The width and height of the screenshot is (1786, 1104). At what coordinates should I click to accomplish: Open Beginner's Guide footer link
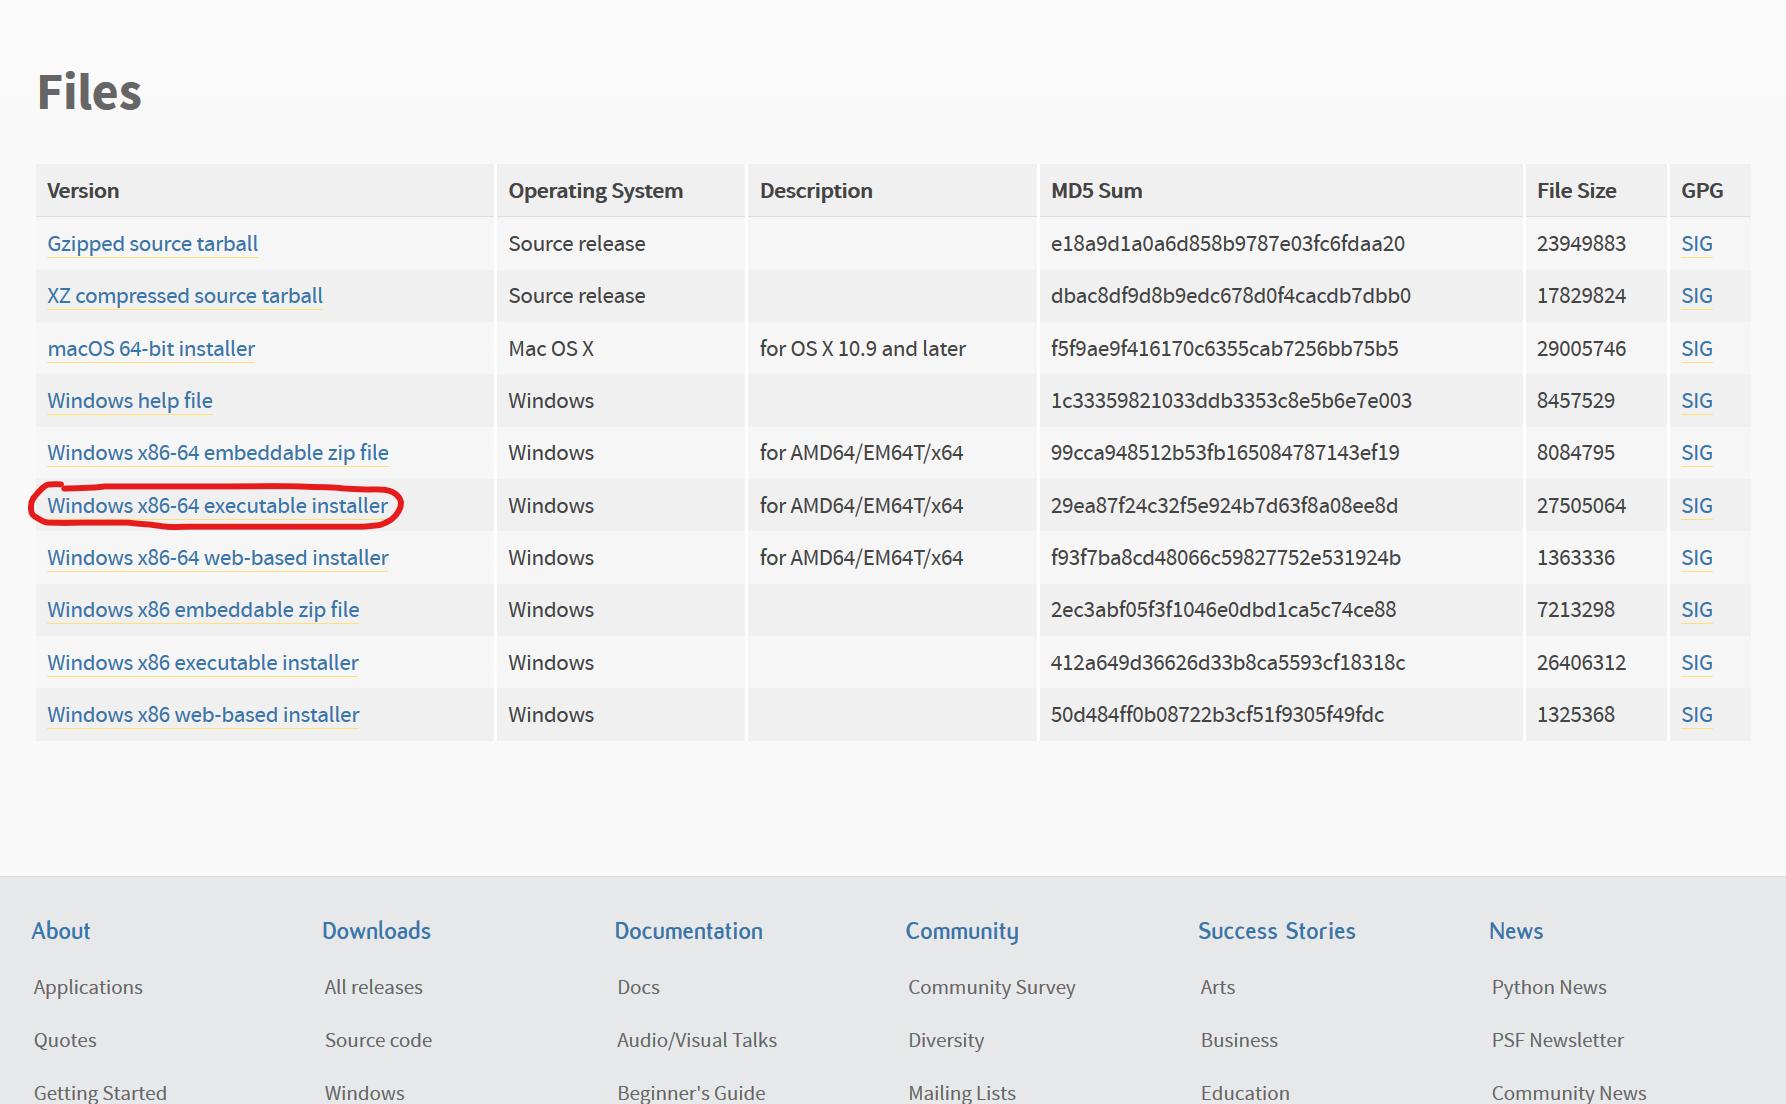coord(691,1093)
